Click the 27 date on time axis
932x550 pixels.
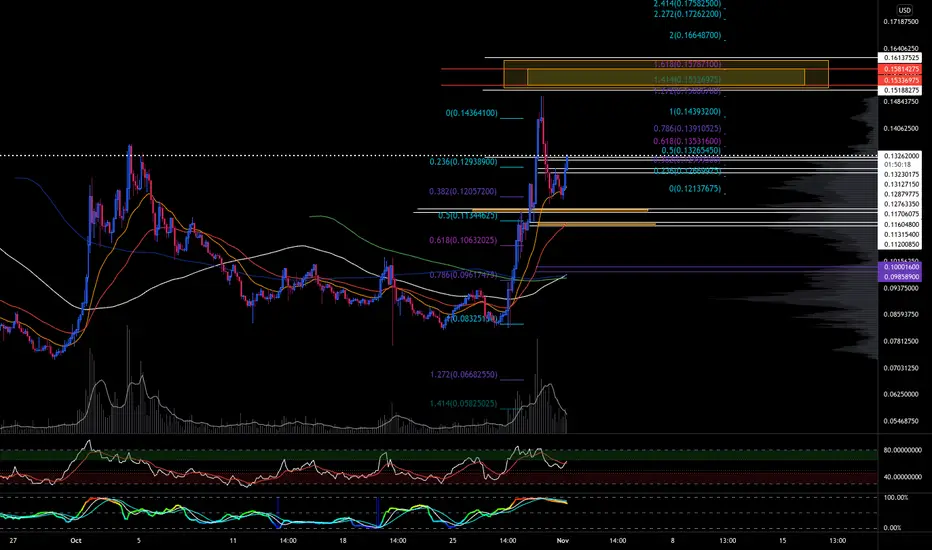13,540
